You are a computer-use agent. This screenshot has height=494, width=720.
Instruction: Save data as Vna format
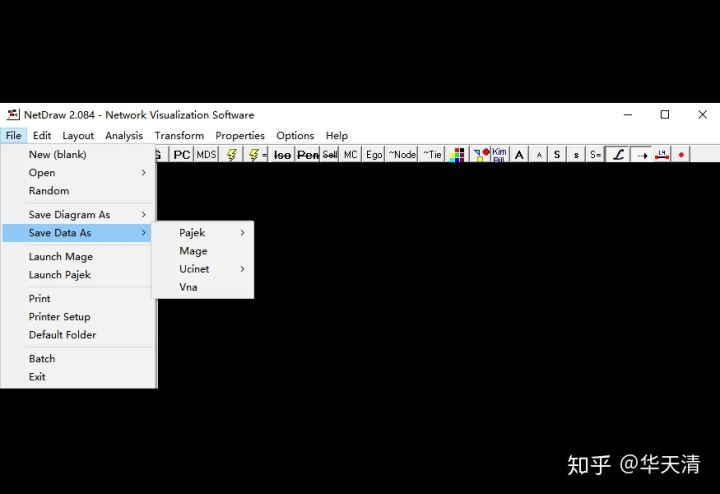203,287
